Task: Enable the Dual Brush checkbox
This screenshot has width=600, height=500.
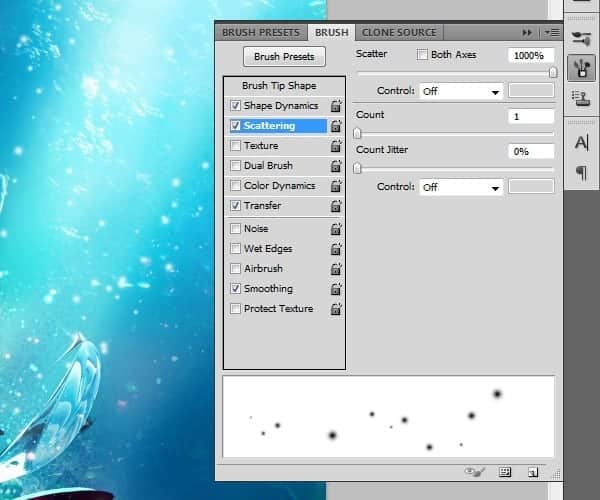Action: point(235,166)
